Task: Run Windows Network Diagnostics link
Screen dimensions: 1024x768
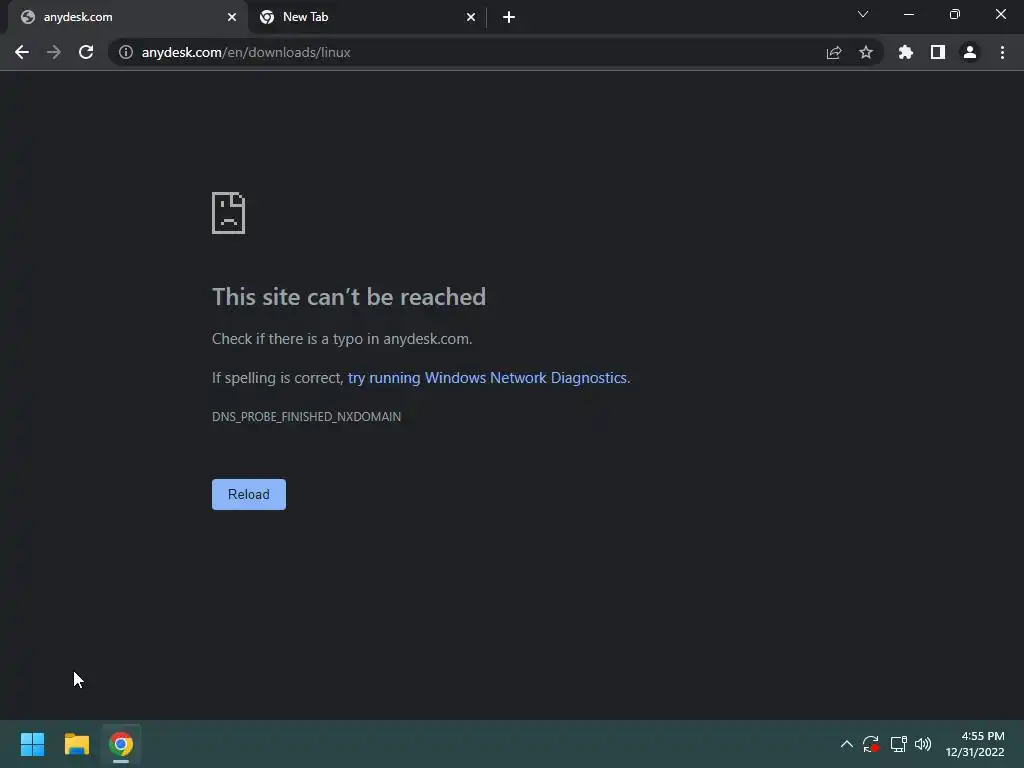Action: pyautogui.click(x=488, y=378)
